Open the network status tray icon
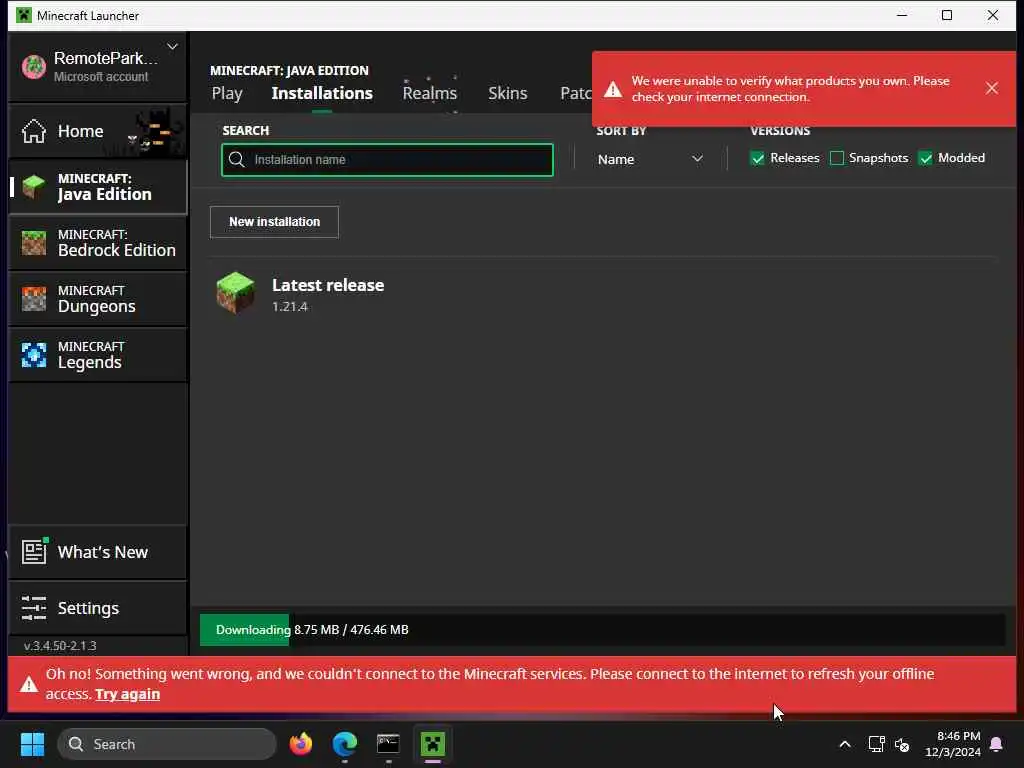The image size is (1024, 768). click(876, 744)
